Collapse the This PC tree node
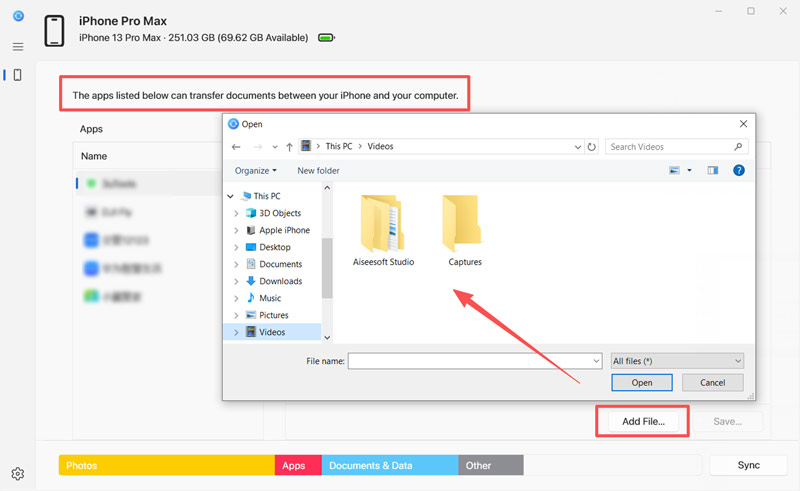Image resolution: width=800 pixels, height=491 pixels. click(231, 196)
